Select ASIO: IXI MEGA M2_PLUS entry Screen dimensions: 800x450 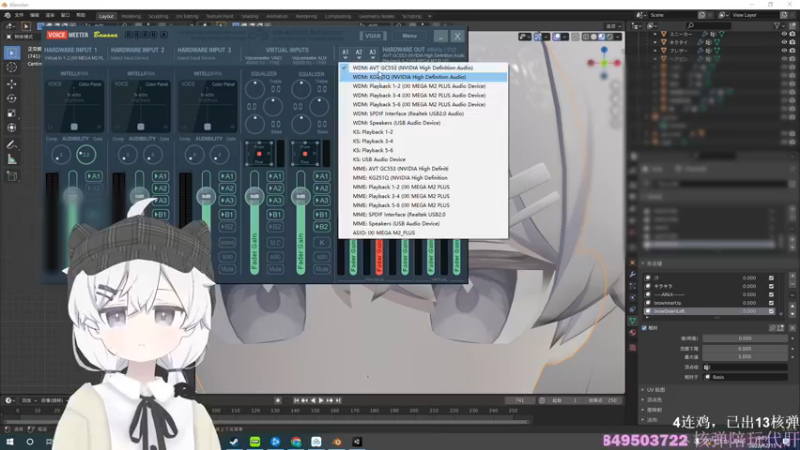tap(423, 233)
